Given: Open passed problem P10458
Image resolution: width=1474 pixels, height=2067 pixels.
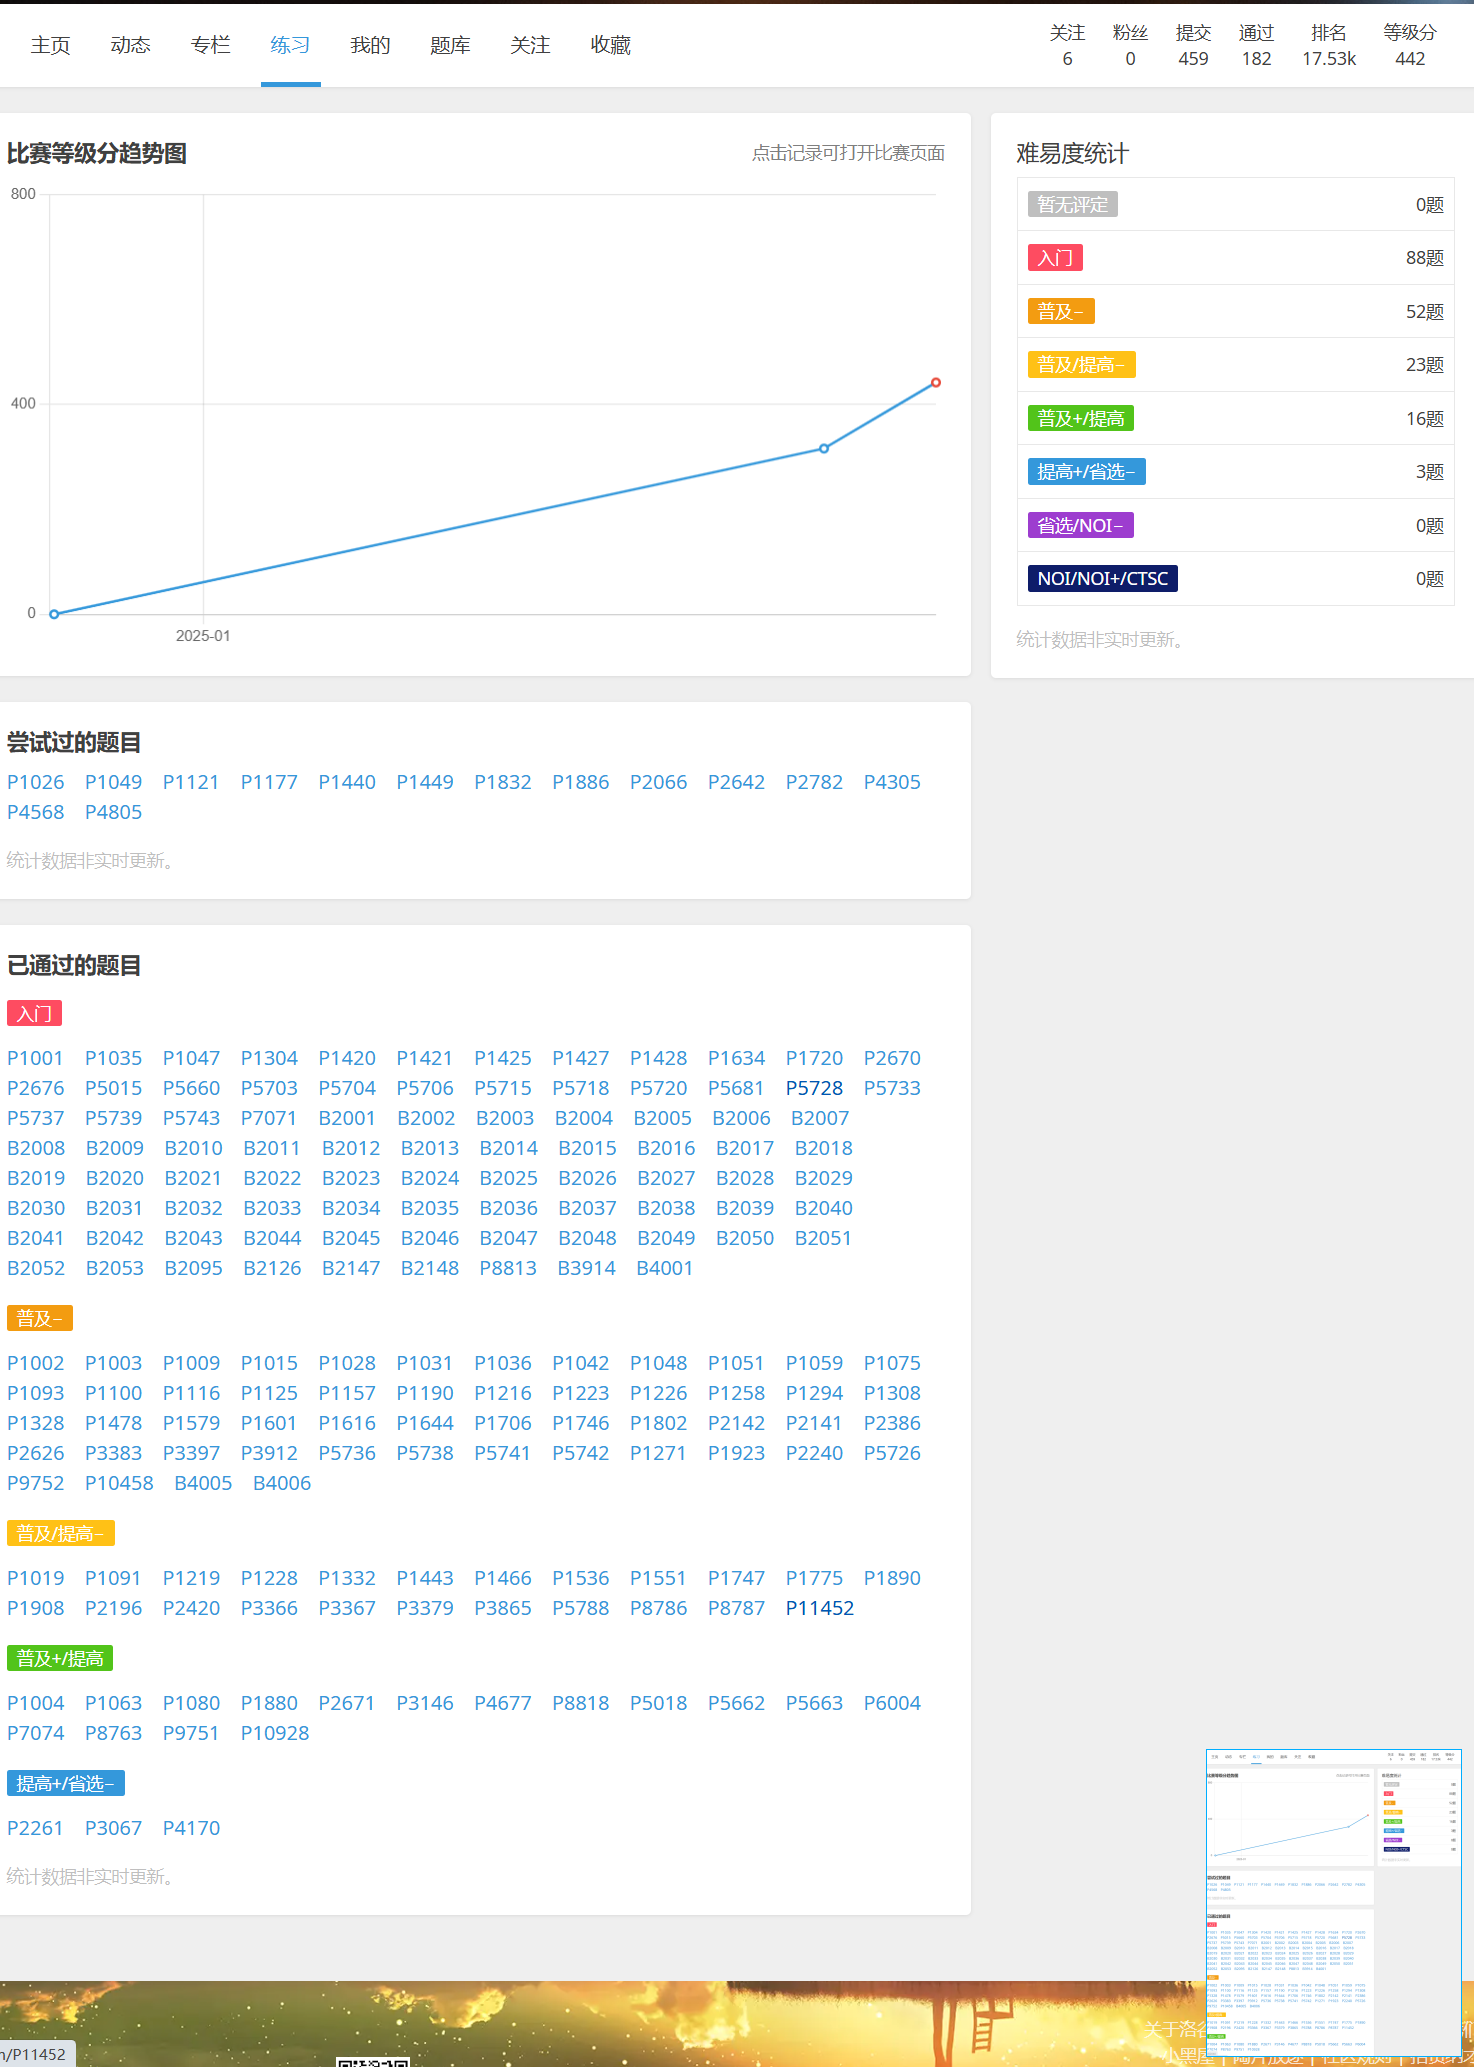Looking at the screenshot, I should pyautogui.click(x=119, y=1483).
